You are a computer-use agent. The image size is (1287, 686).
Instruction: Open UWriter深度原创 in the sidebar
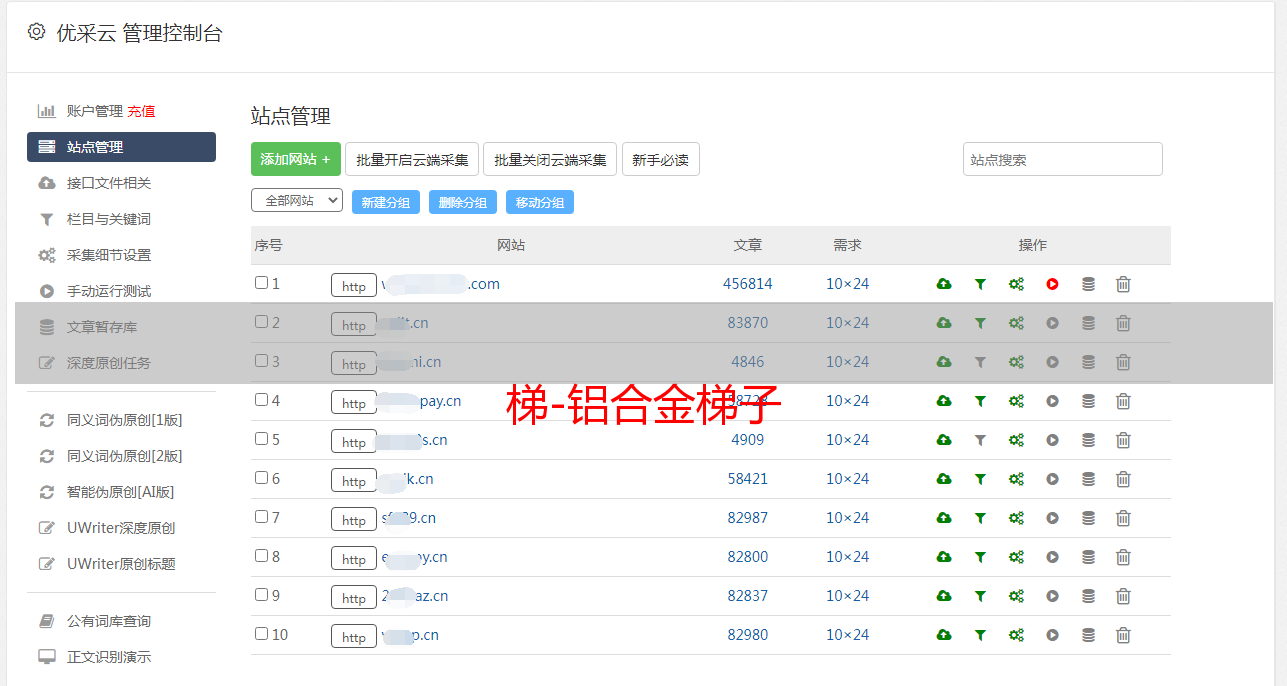pos(121,528)
